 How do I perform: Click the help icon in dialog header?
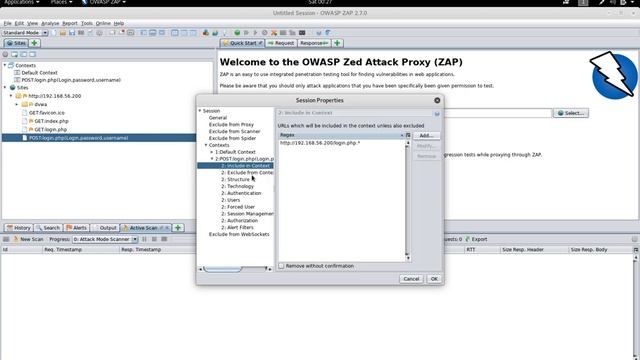(x=437, y=113)
